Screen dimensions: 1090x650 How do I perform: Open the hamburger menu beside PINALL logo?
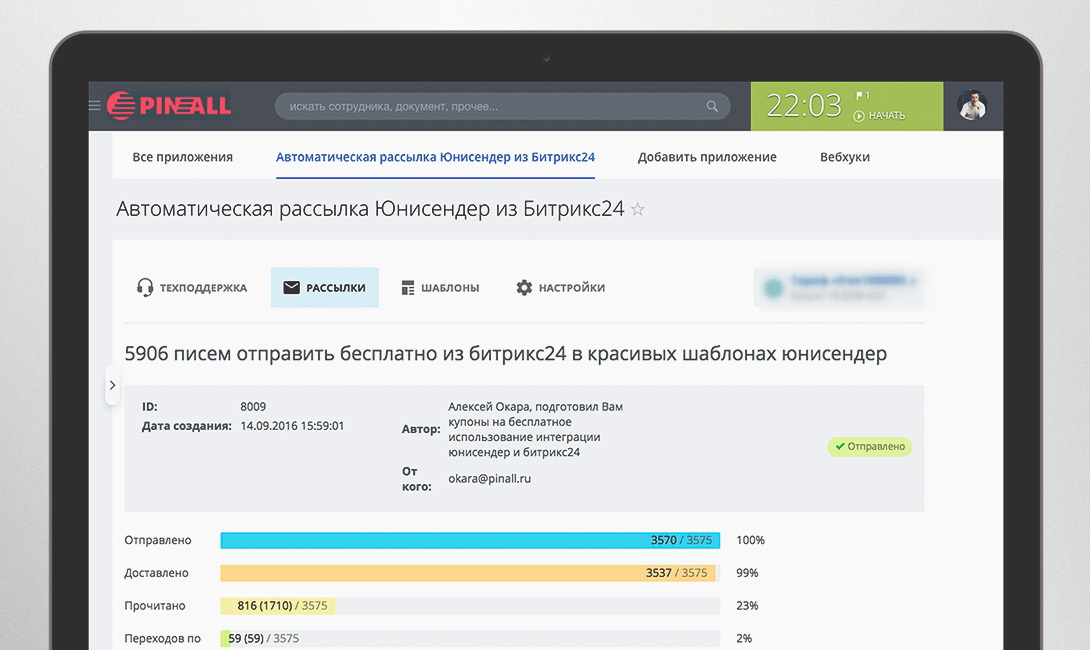click(x=95, y=106)
